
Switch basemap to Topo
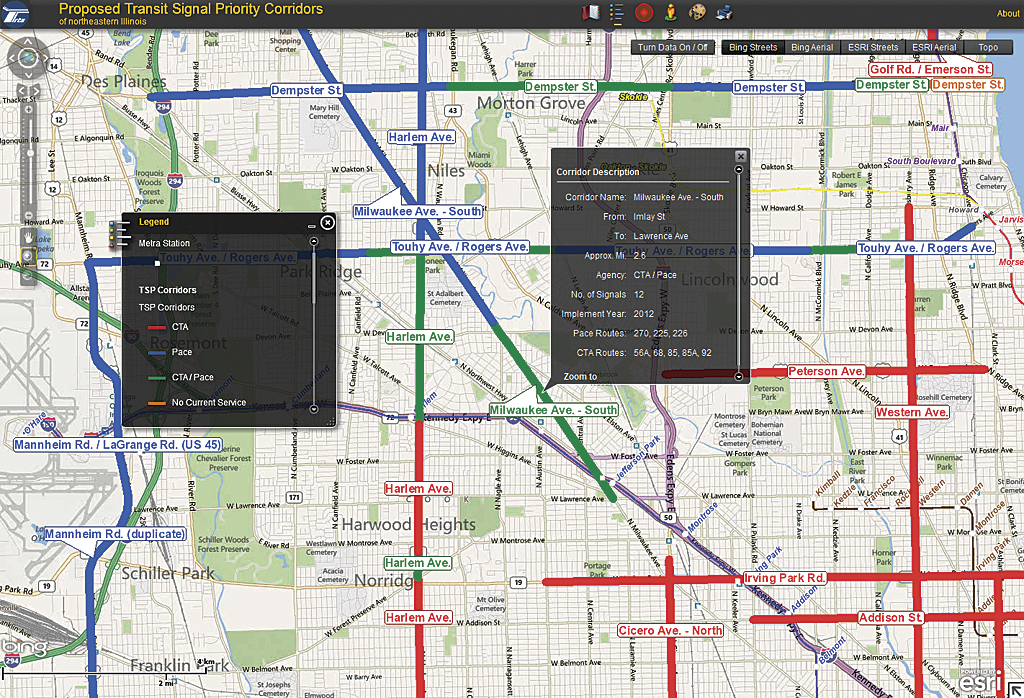987,47
